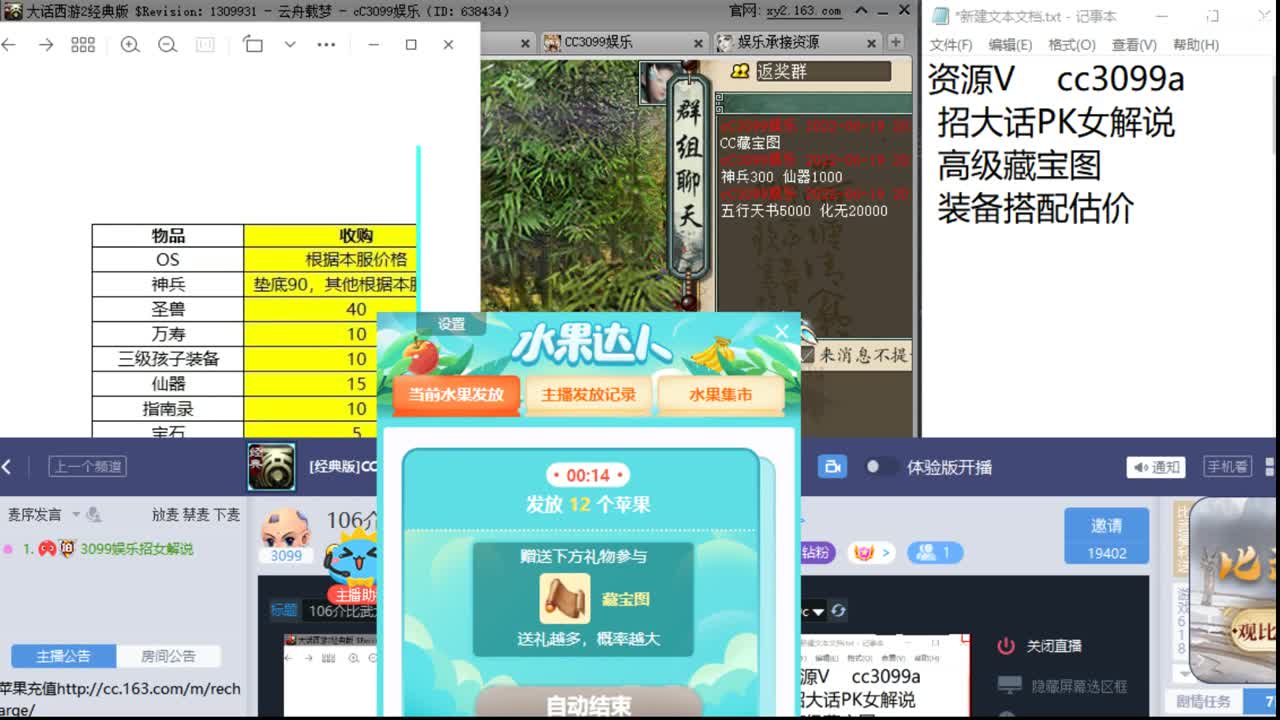
Task: Close the 水果达人 popup
Action: 782,331
